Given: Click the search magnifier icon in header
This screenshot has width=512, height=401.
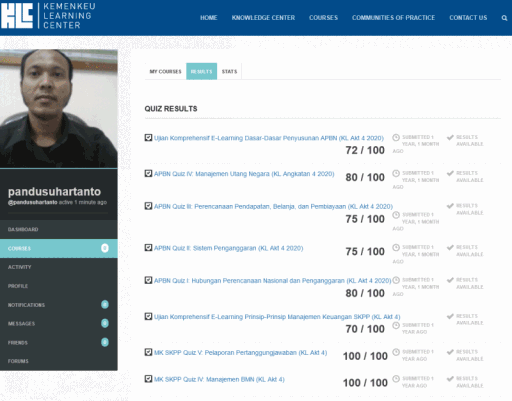Looking at the screenshot, I should (504, 18).
